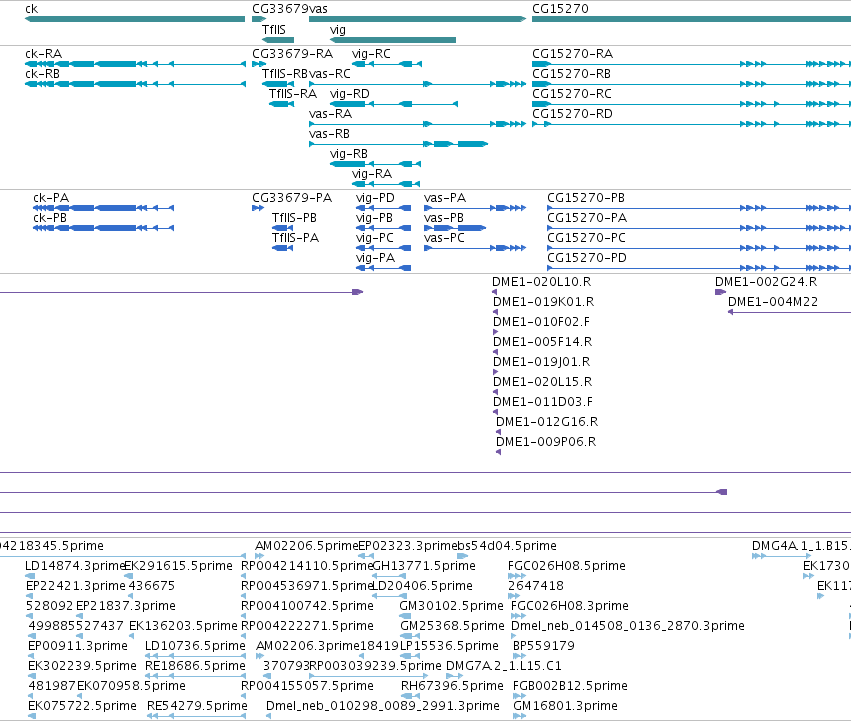Screen dimensions: 851x721
Task: Click the CG15270-RA transcript label
Action: tap(573, 54)
